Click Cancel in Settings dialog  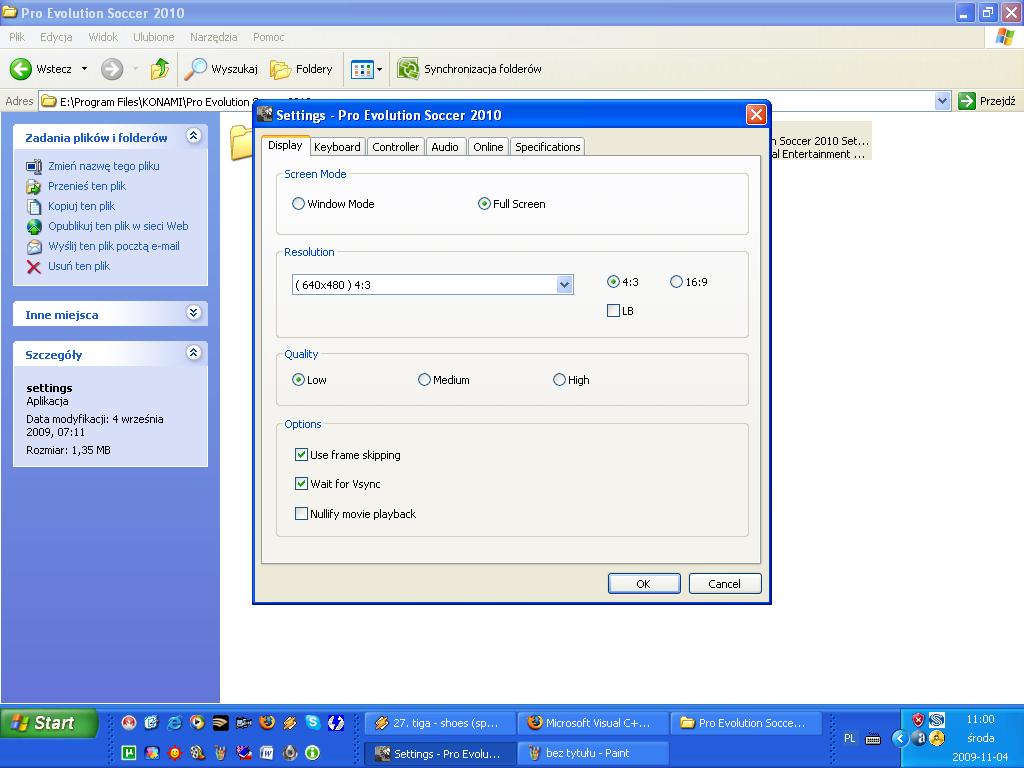tap(725, 584)
